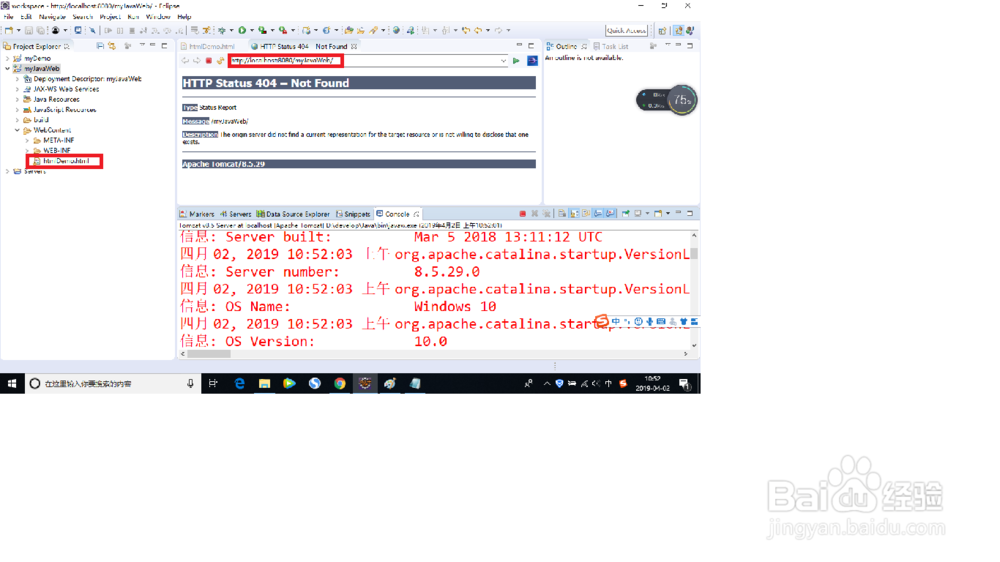The width and height of the screenshot is (1000, 562).
Task: Click the Console vertical scrollbar down arrow
Action: pos(694,345)
